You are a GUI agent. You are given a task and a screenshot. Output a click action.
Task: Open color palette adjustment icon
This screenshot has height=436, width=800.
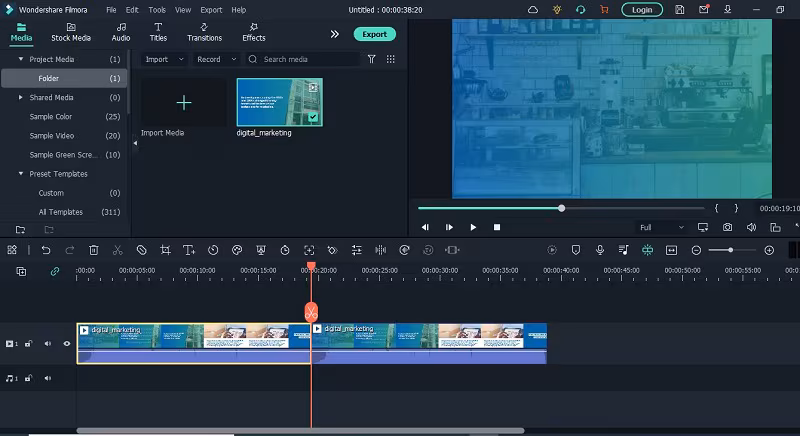[237, 250]
